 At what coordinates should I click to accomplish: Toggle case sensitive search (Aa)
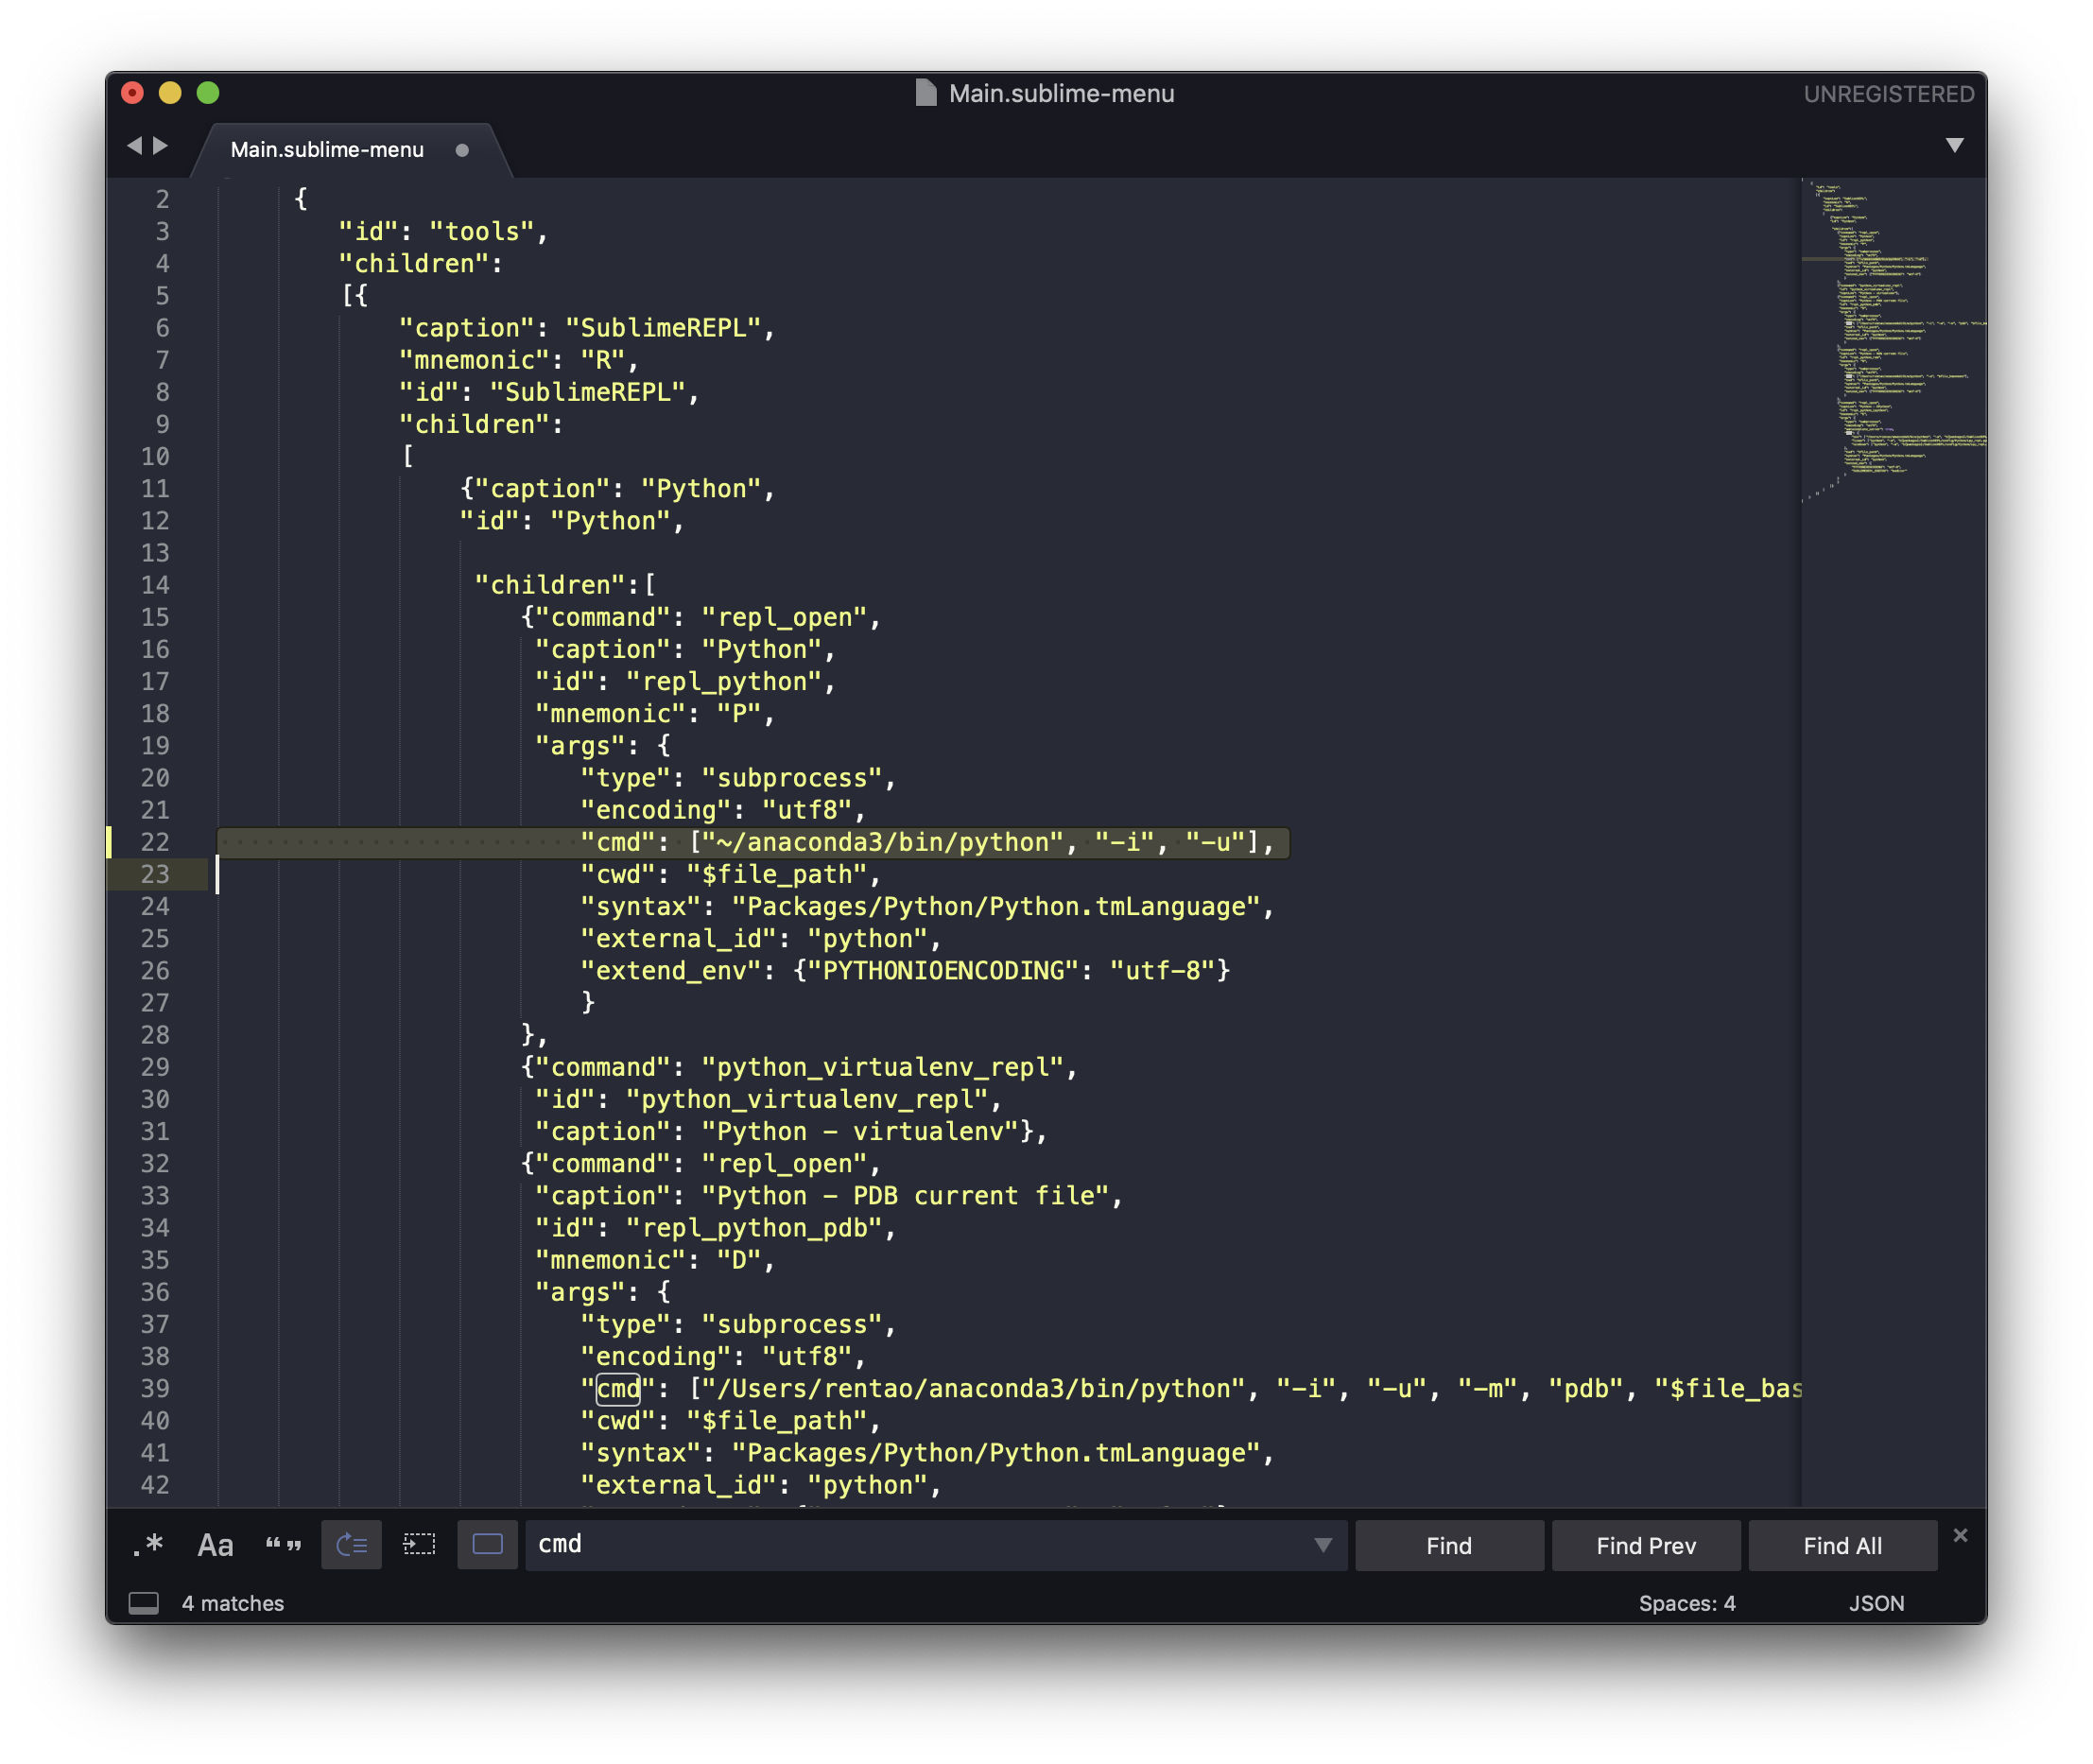point(215,1545)
